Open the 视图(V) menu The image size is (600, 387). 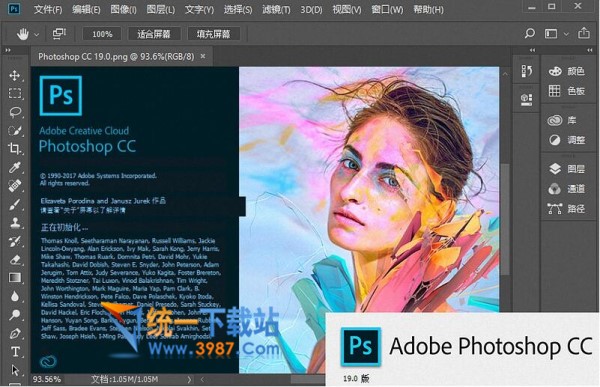[347, 9]
